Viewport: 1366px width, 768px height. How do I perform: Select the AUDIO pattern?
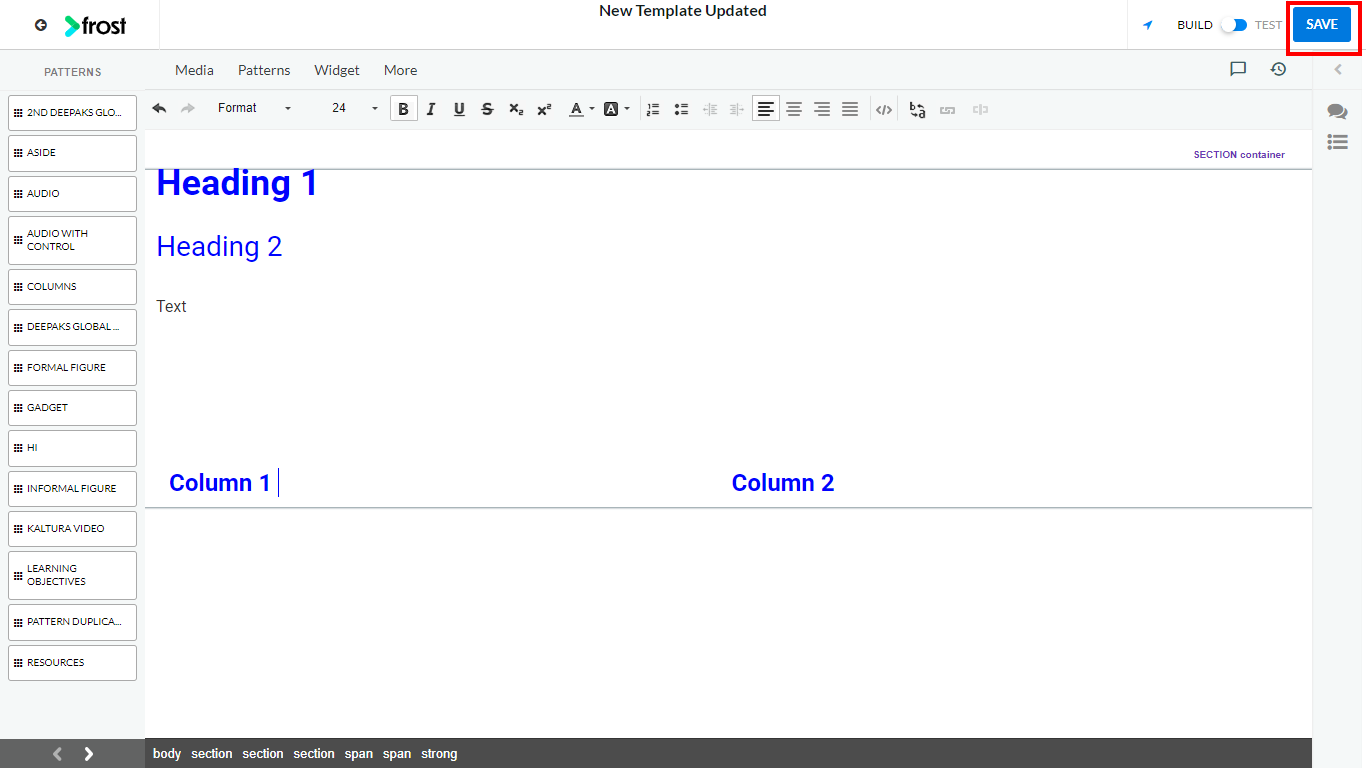click(72, 194)
